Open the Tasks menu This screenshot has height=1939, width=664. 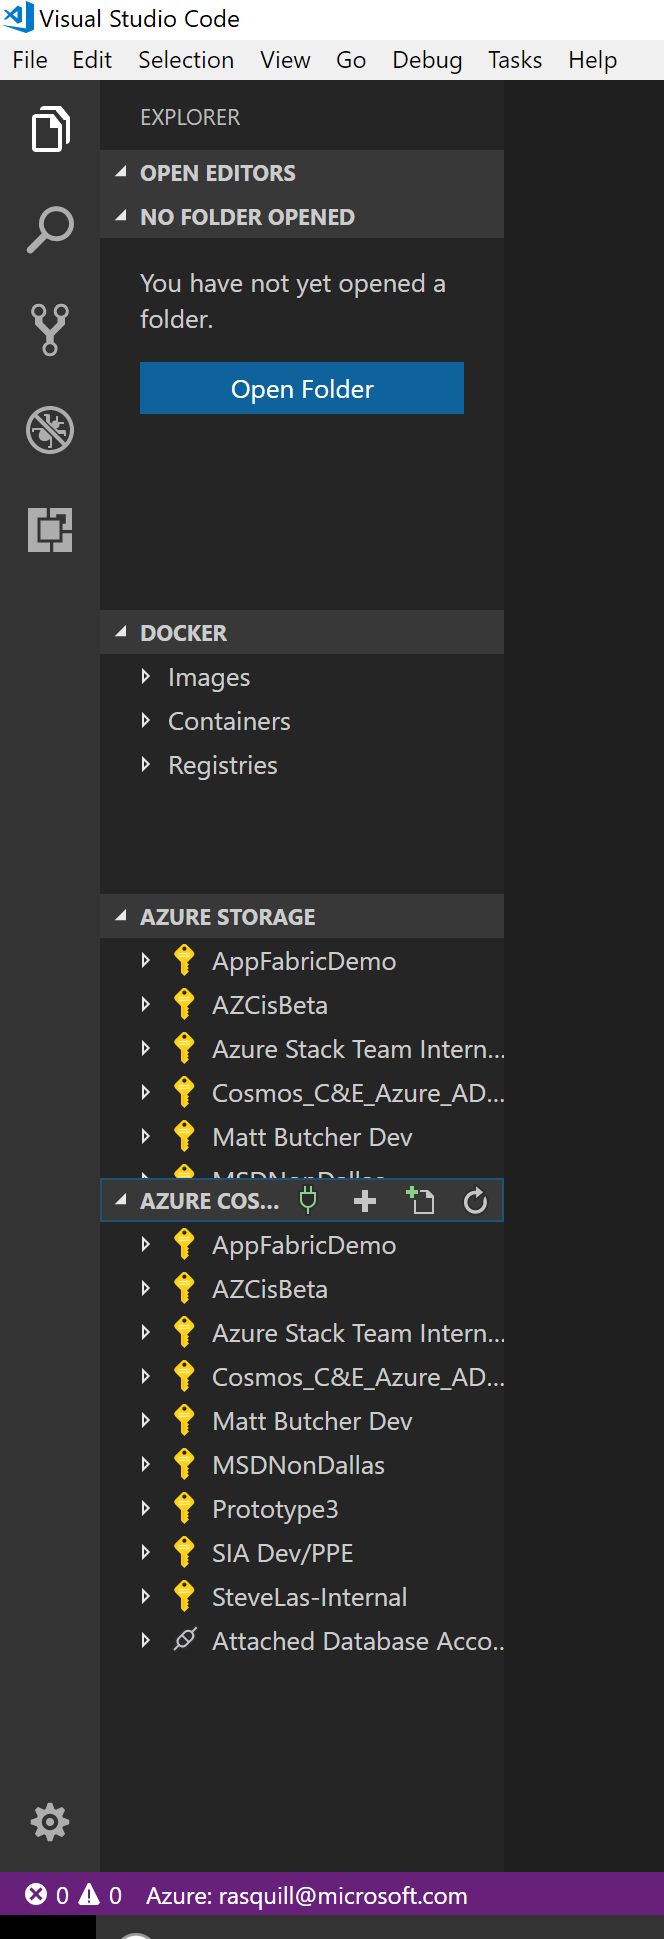coord(515,60)
